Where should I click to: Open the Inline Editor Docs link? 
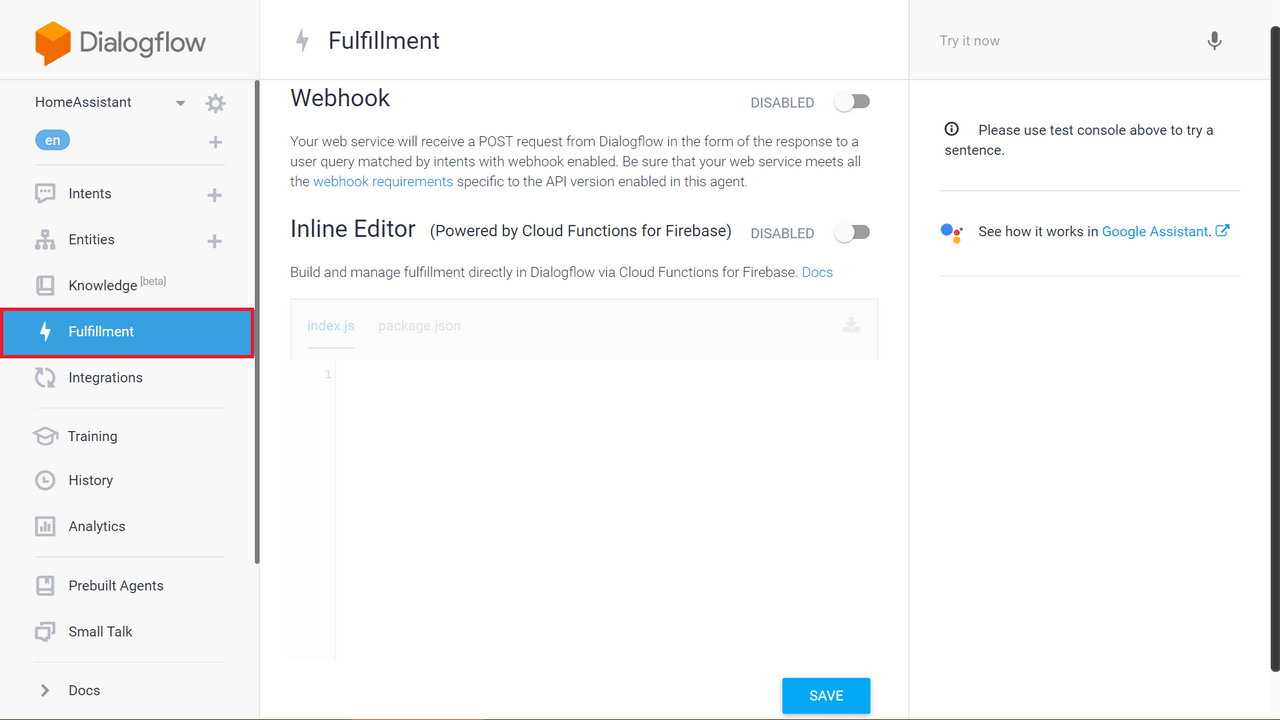(817, 272)
